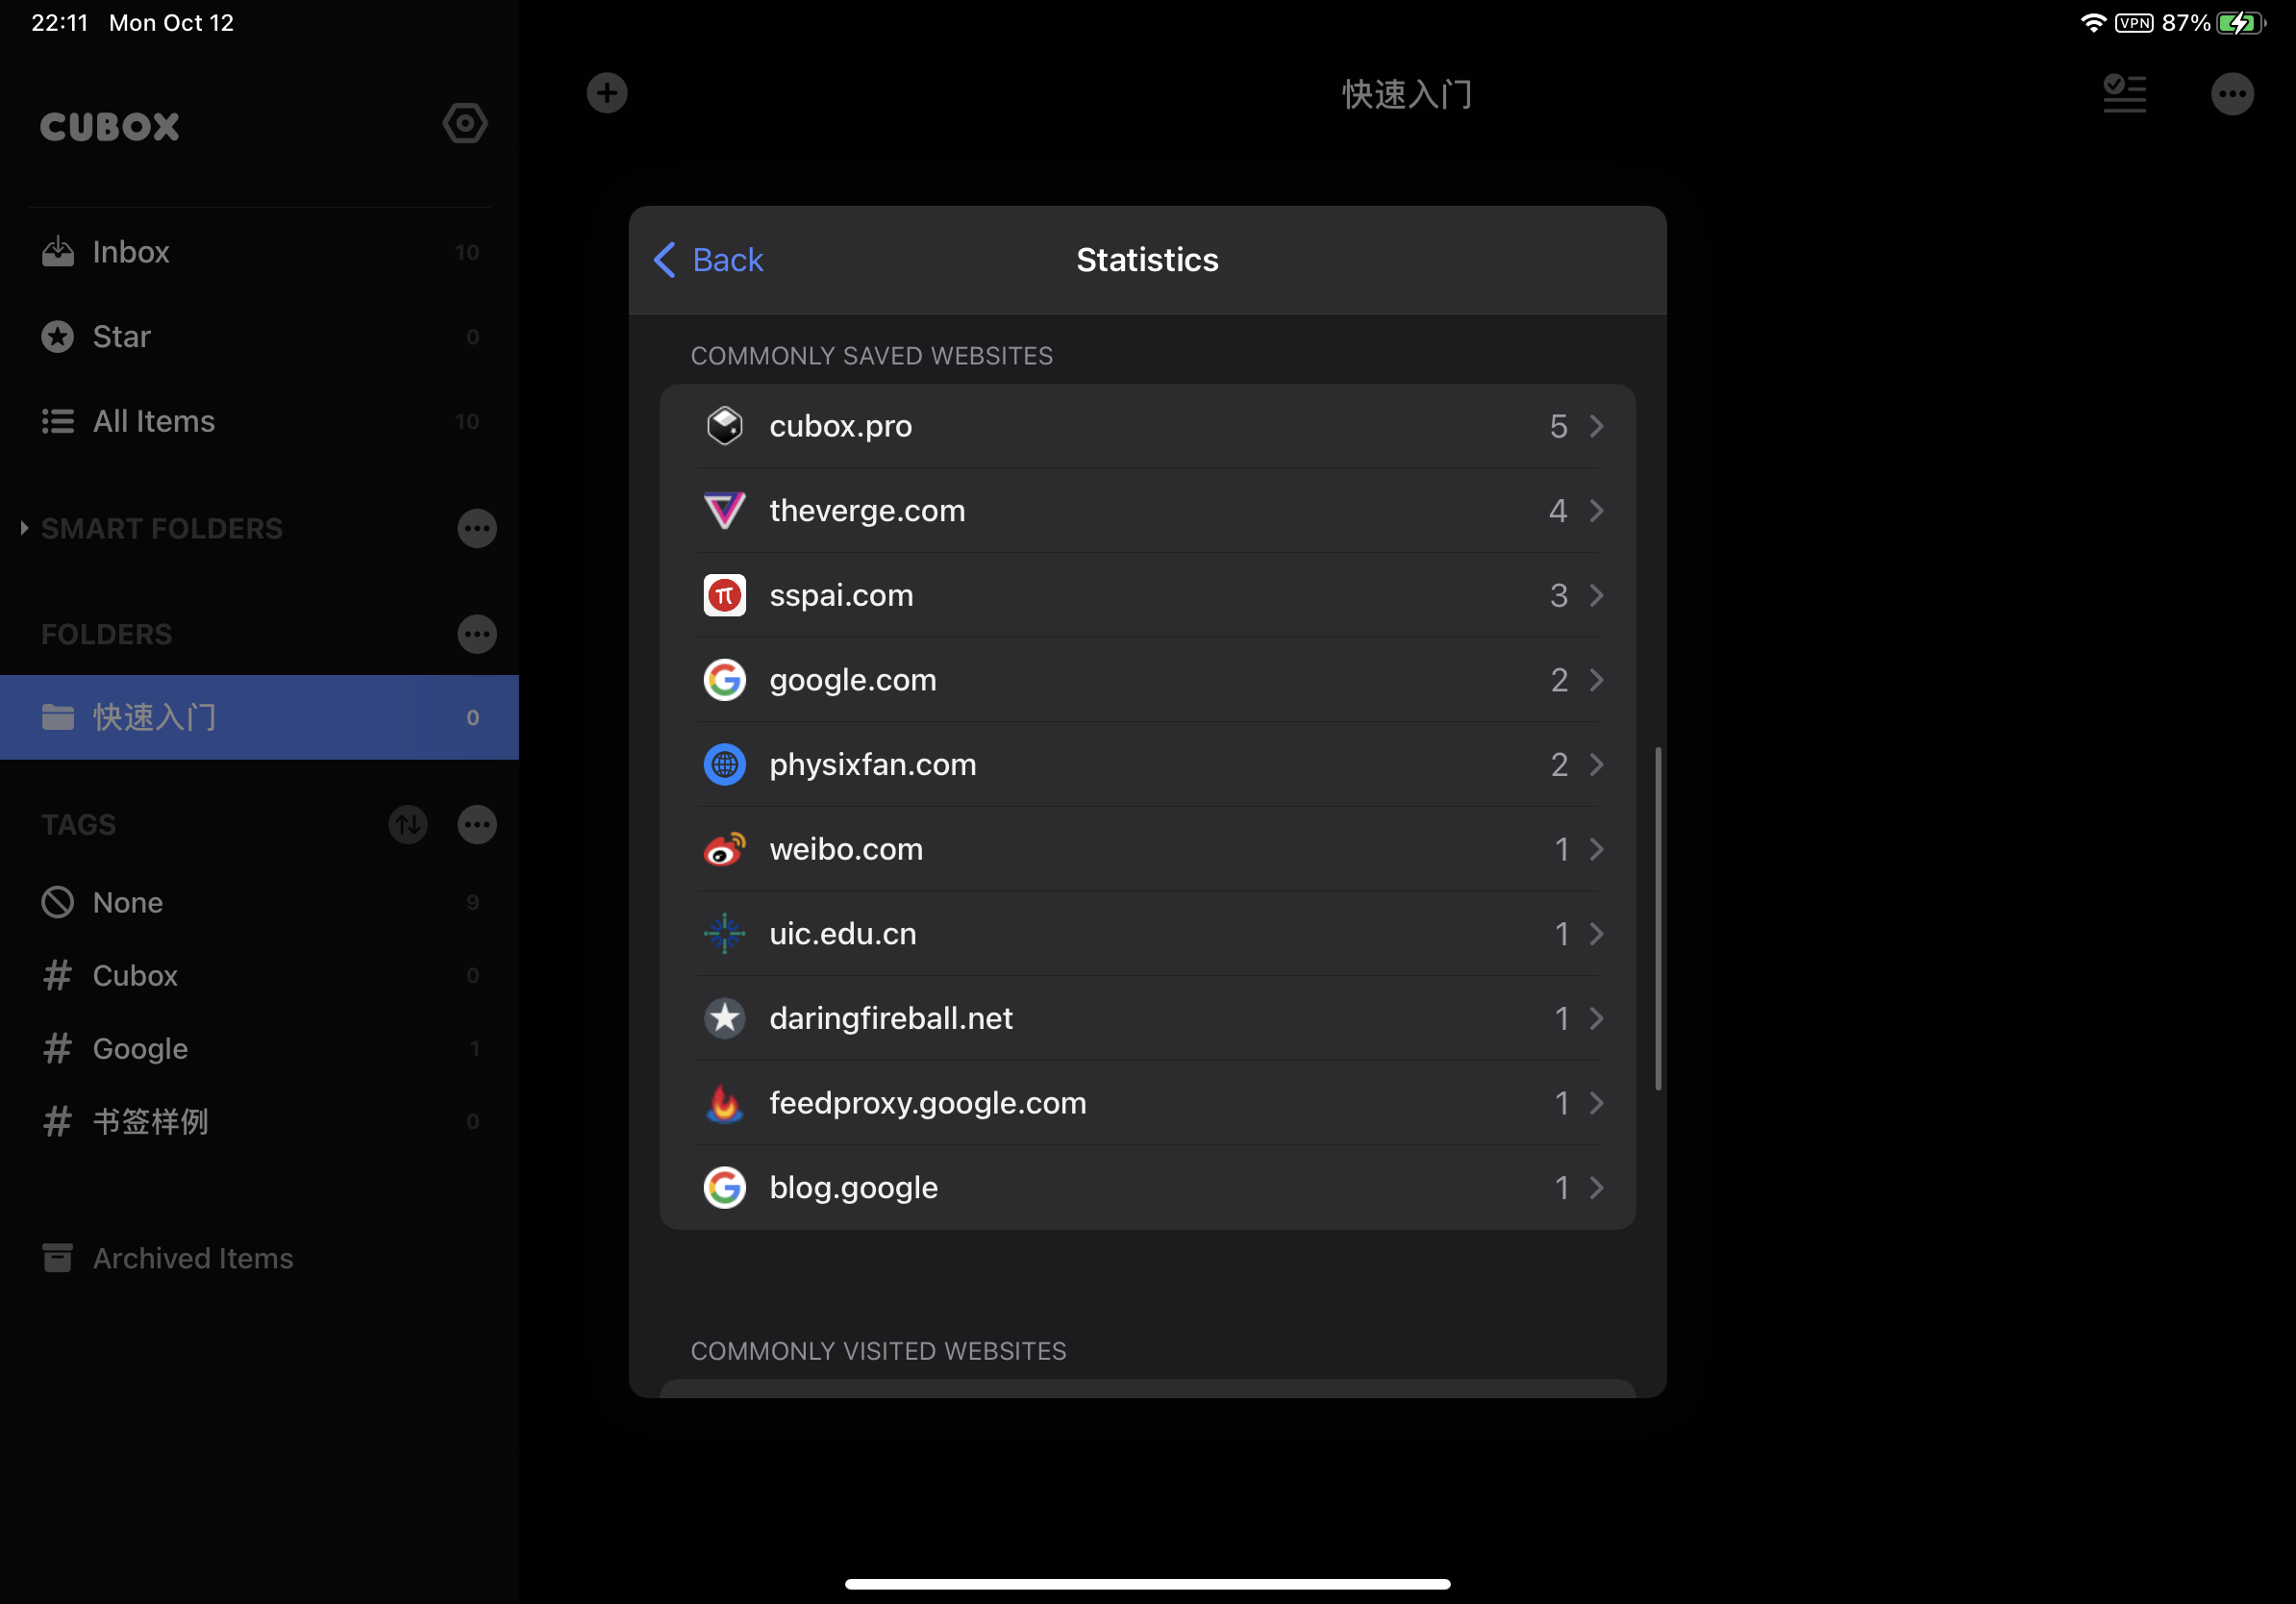This screenshot has height=1604, width=2296.
Task: Open the Inbox tray icon
Action: click(x=58, y=252)
